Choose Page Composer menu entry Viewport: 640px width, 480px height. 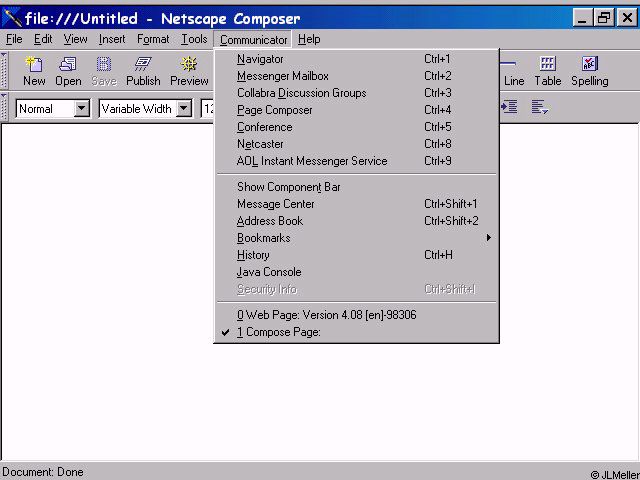coord(356,110)
